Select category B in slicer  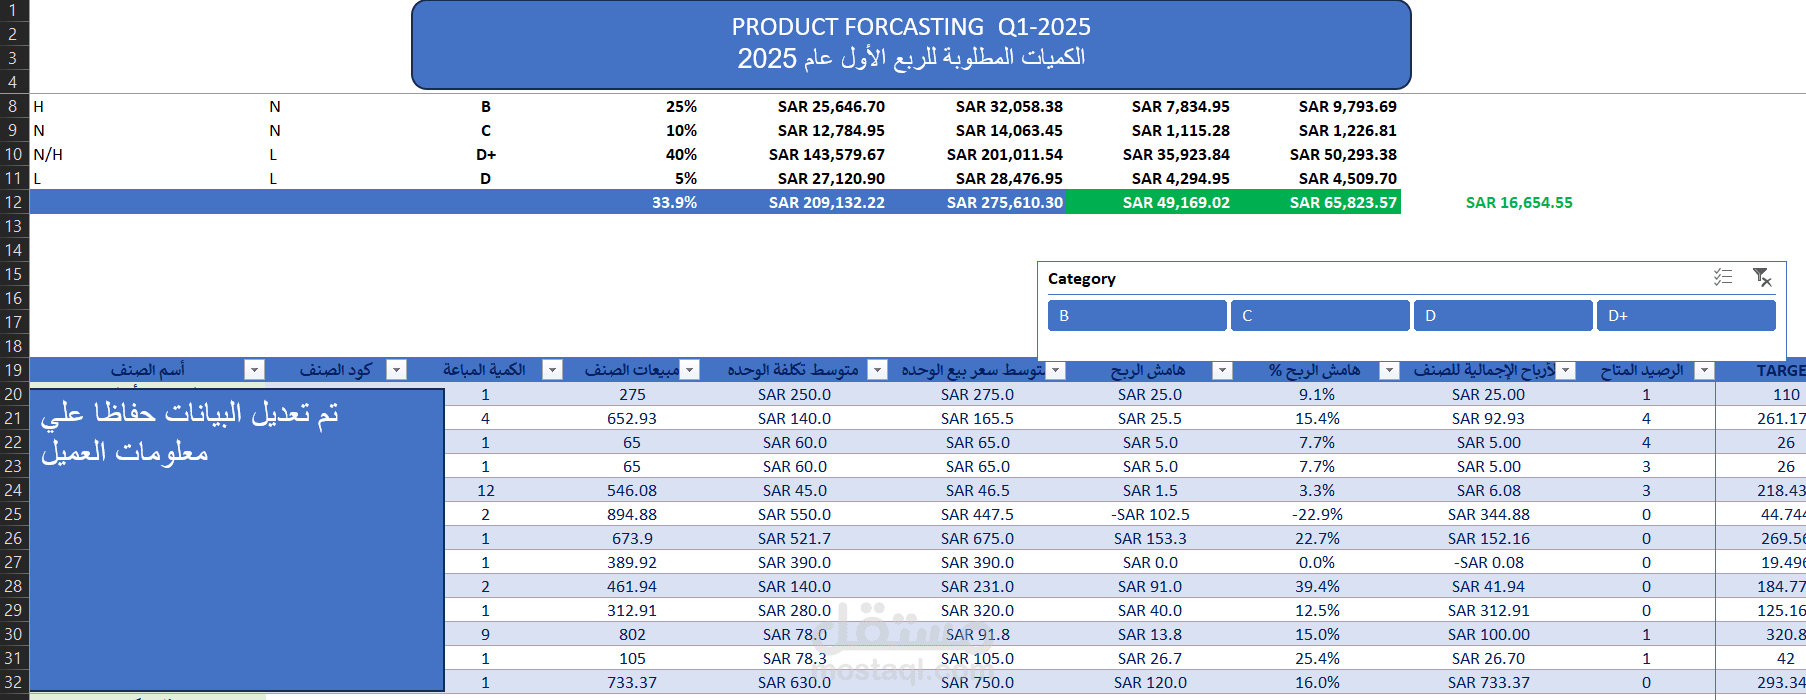click(x=1137, y=315)
